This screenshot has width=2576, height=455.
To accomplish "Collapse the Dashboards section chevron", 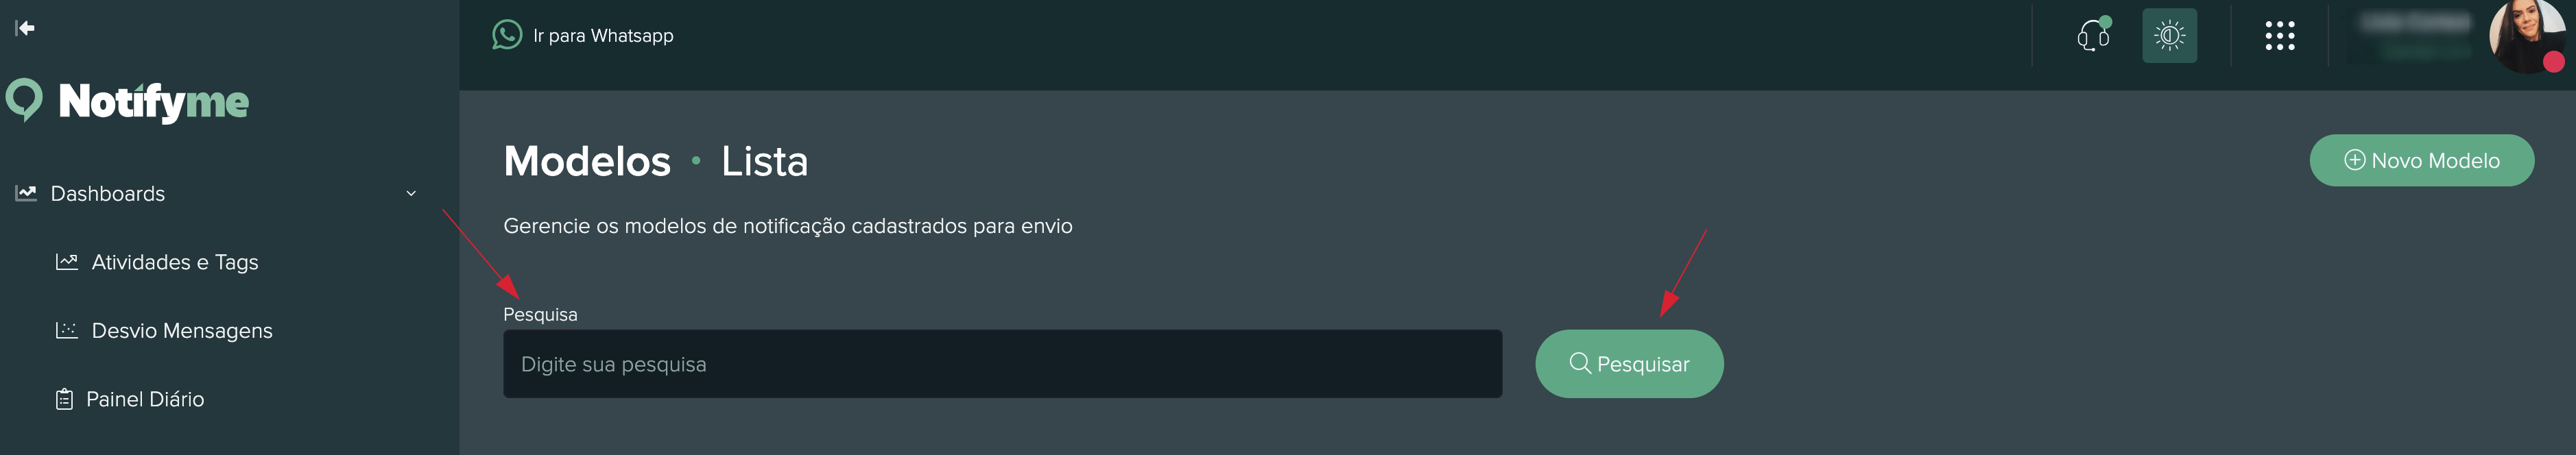I will click(411, 193).
